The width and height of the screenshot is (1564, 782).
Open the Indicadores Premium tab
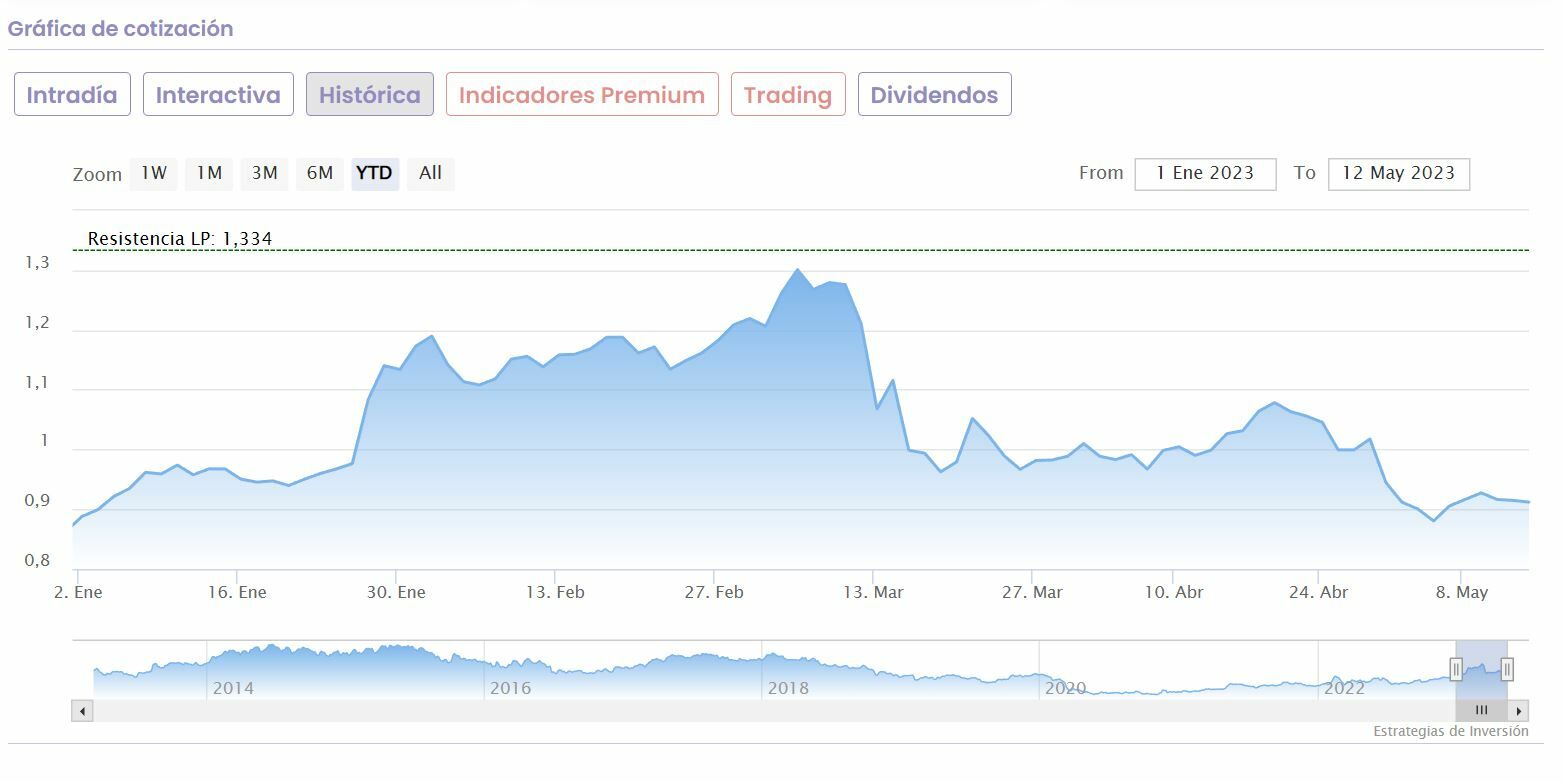(x=582, y=95)
